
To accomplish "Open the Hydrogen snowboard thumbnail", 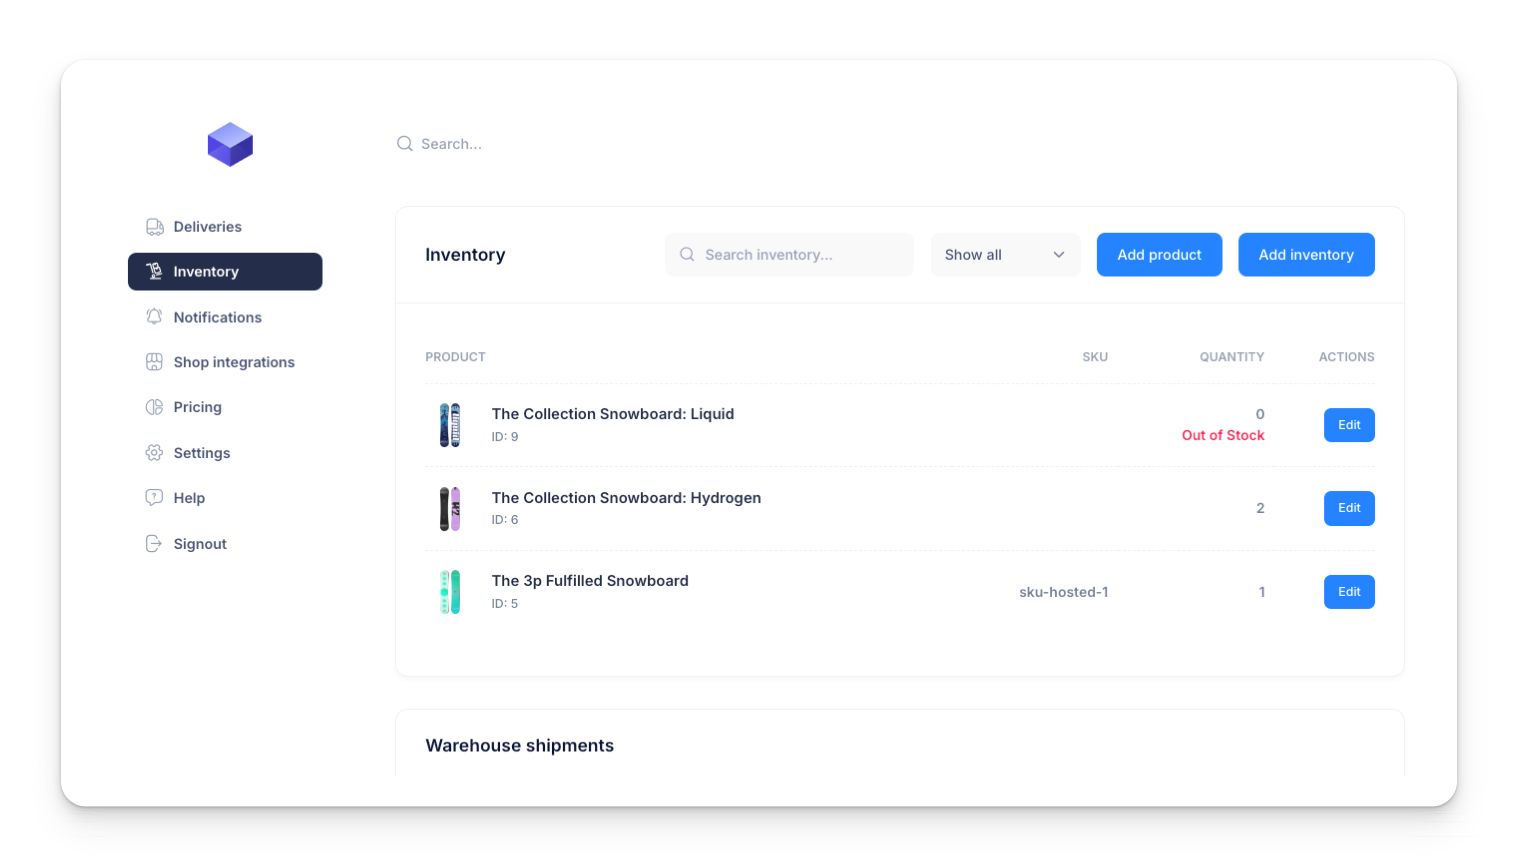I will (x=450, y=509).
